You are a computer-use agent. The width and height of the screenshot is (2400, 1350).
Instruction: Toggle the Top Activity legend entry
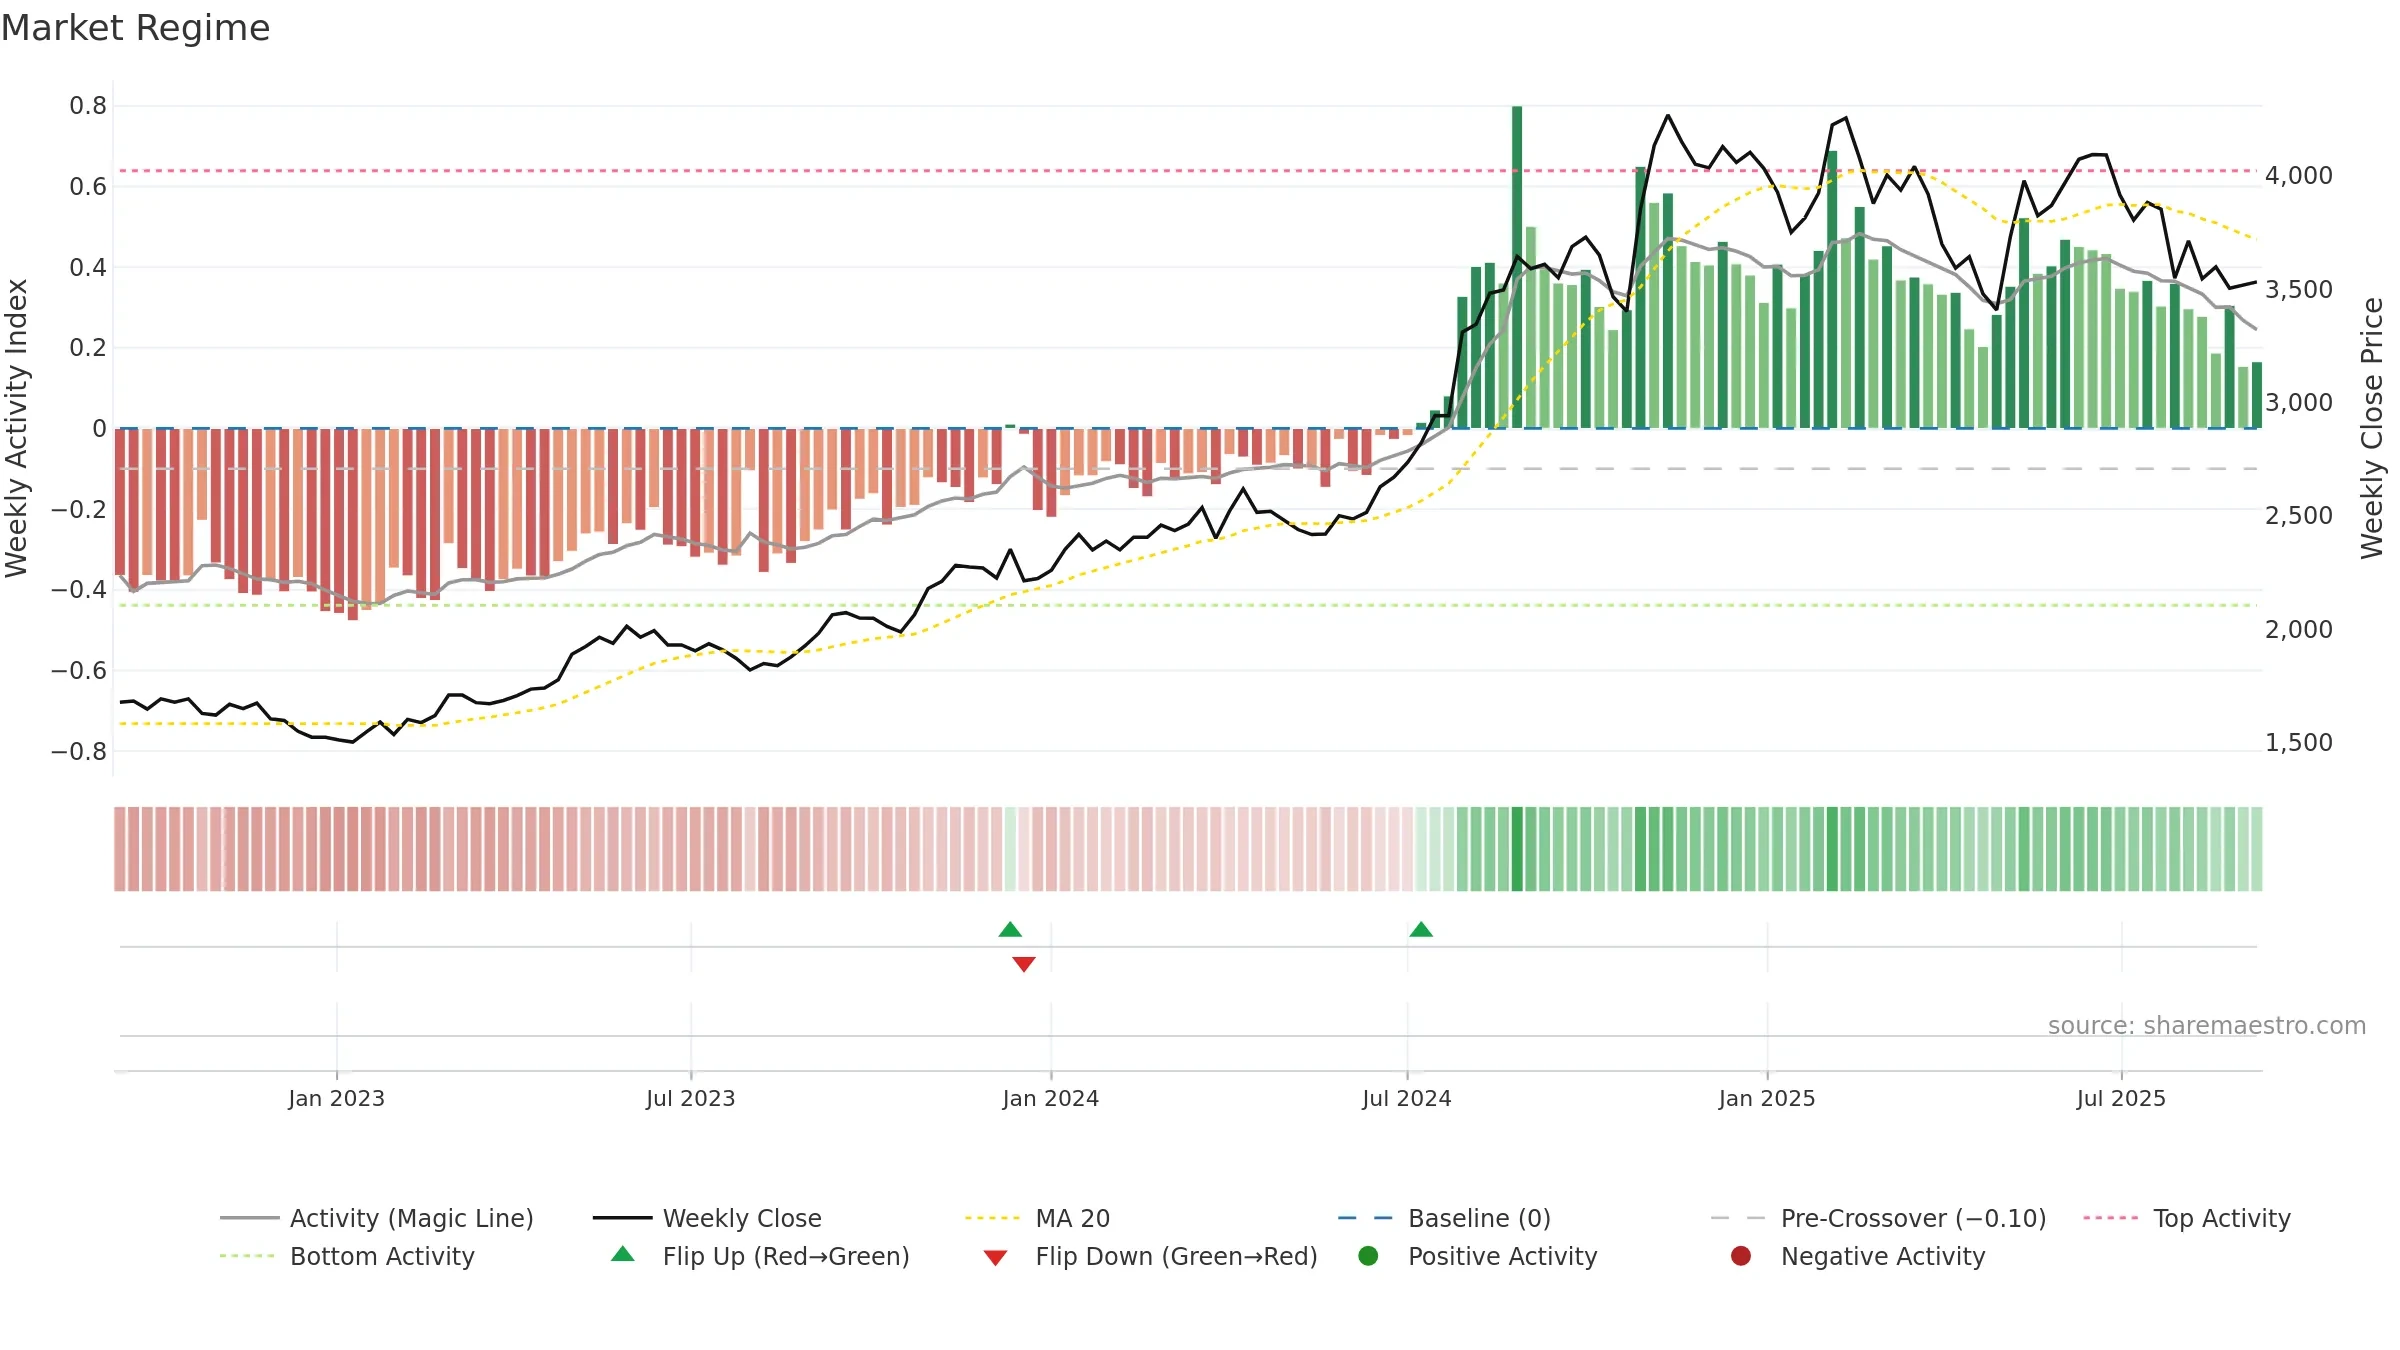pos(2187,1218)
